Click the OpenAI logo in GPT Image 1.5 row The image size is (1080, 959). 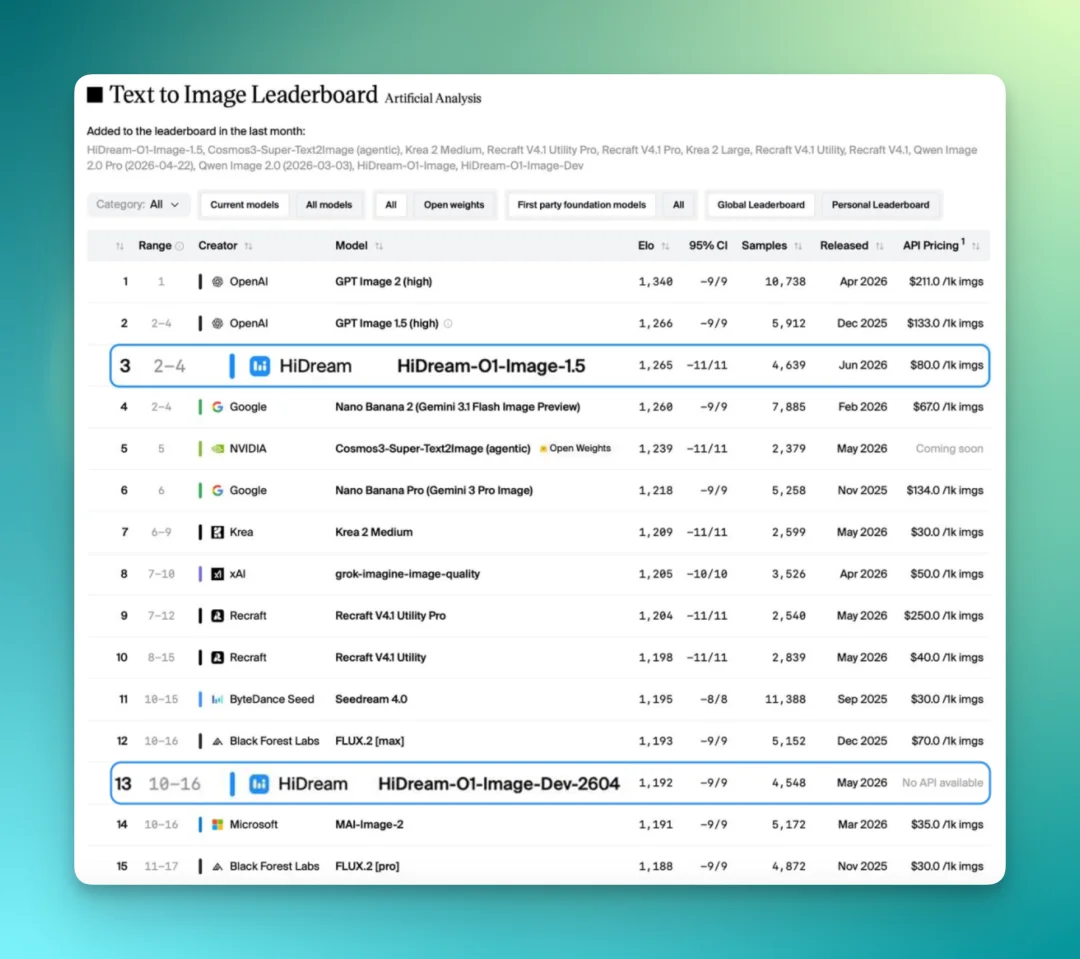(218, 323)
